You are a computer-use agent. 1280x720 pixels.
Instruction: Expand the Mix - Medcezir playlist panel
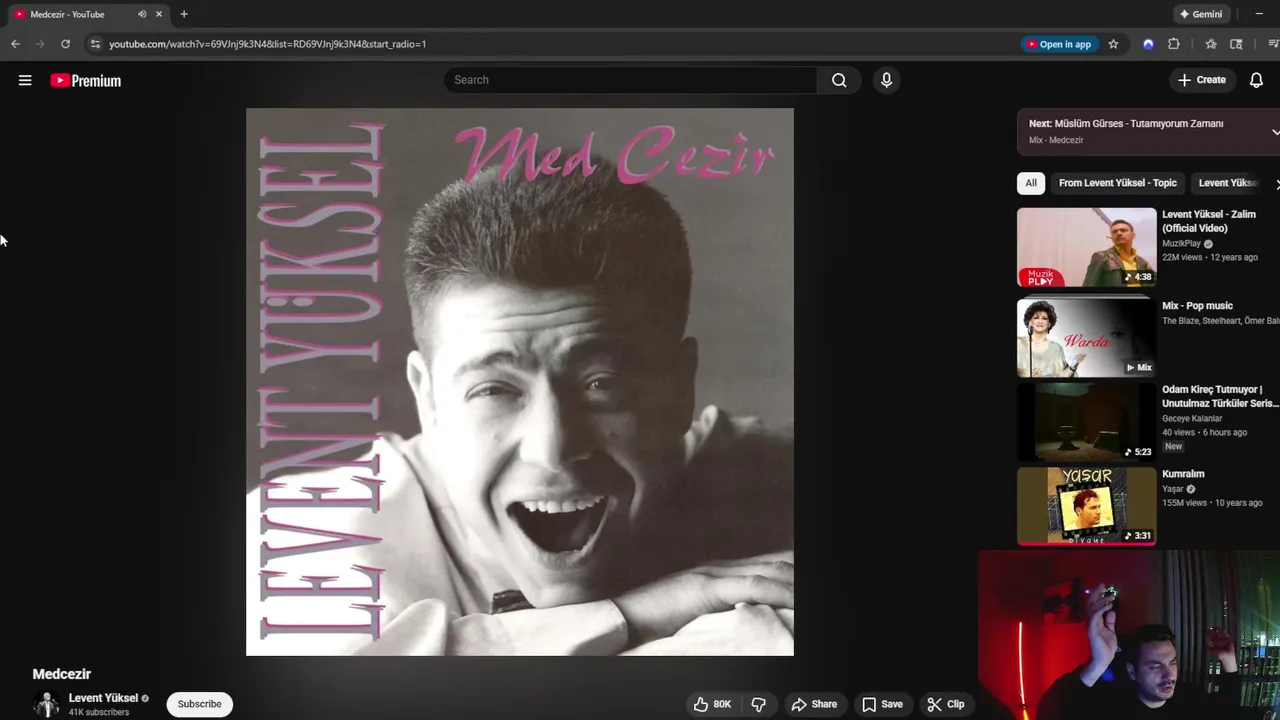tap(1275, 132)
